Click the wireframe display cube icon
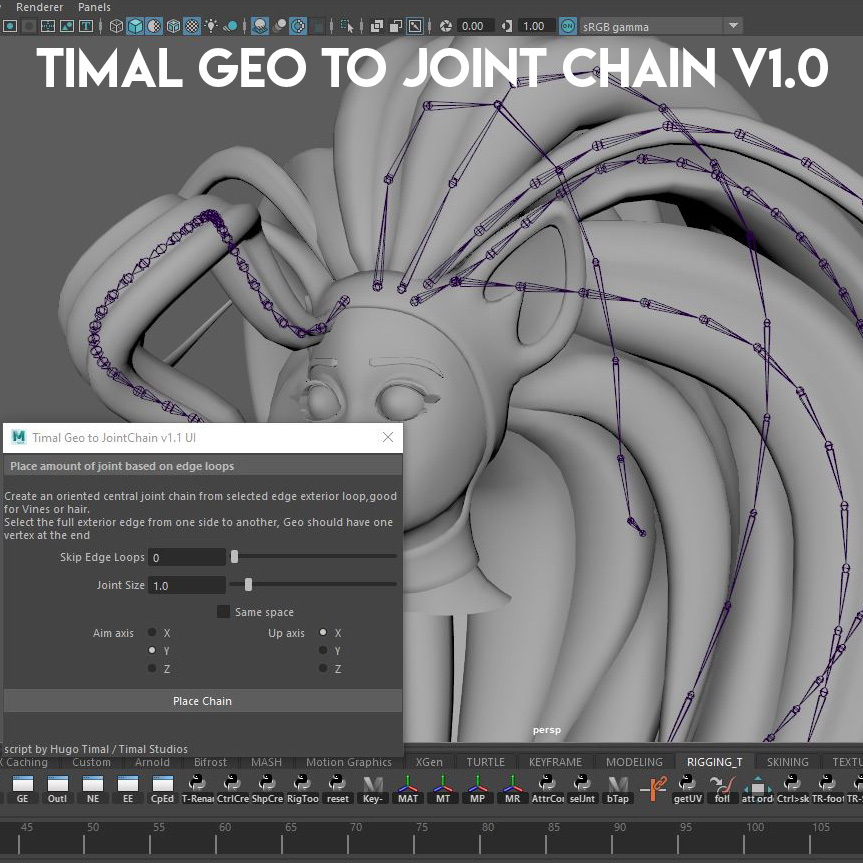This screenshot has height=863, width=863. [116, 26]
